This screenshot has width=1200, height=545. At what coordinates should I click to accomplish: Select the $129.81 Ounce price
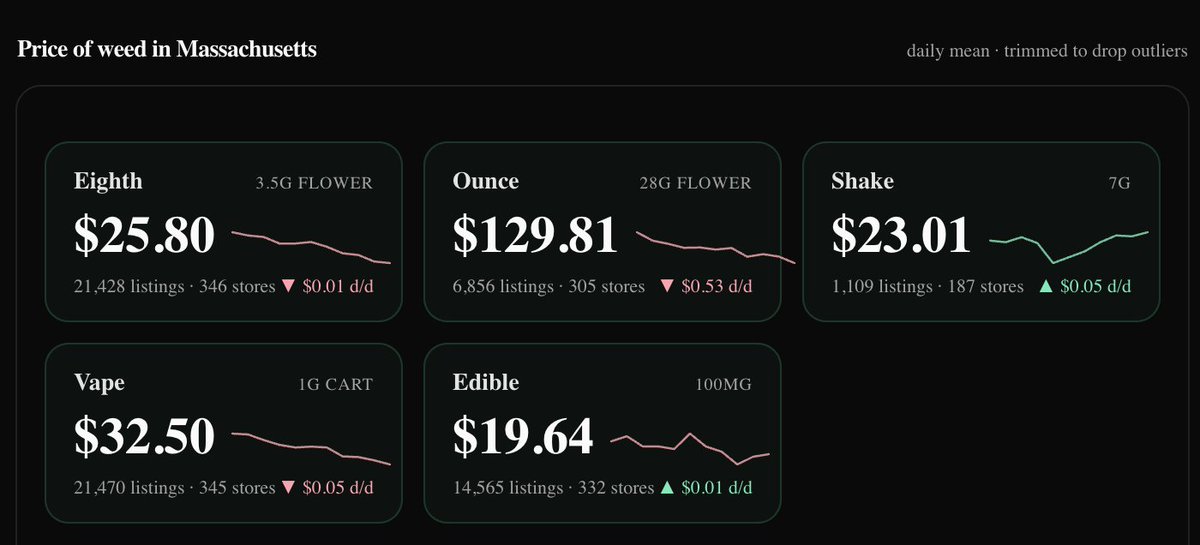tap(535, 235)
